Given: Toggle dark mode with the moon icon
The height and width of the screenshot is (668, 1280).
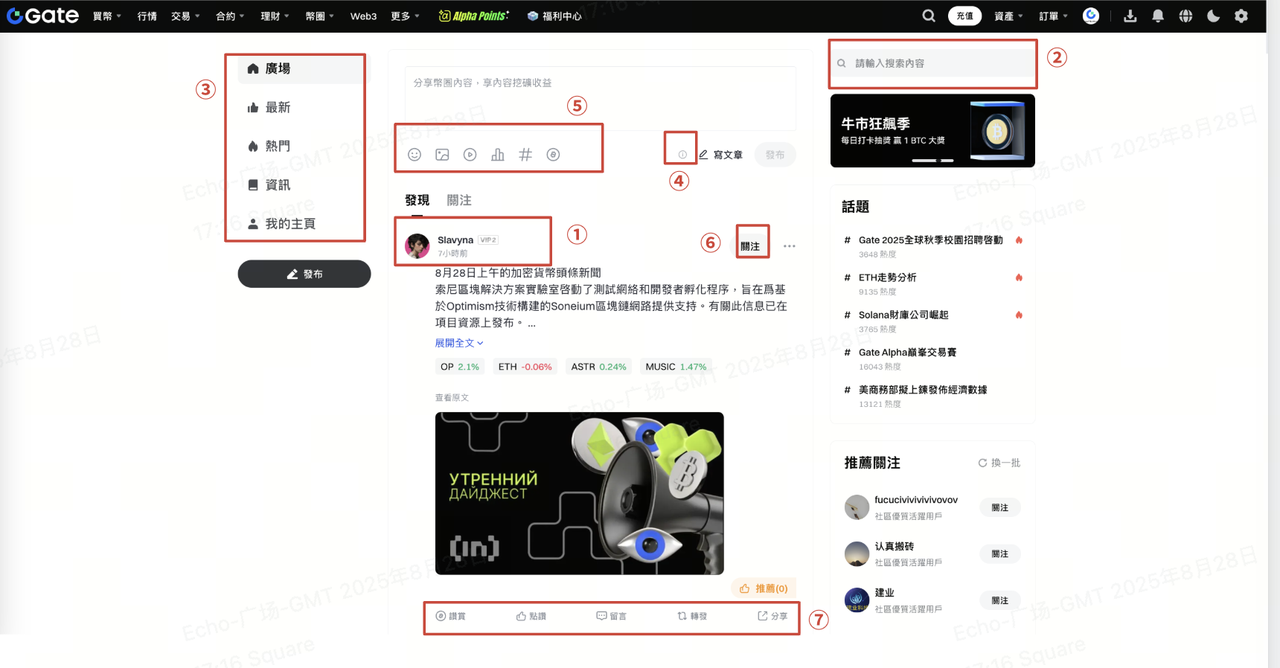Looking at the screenshot, I should (1213, 16).
